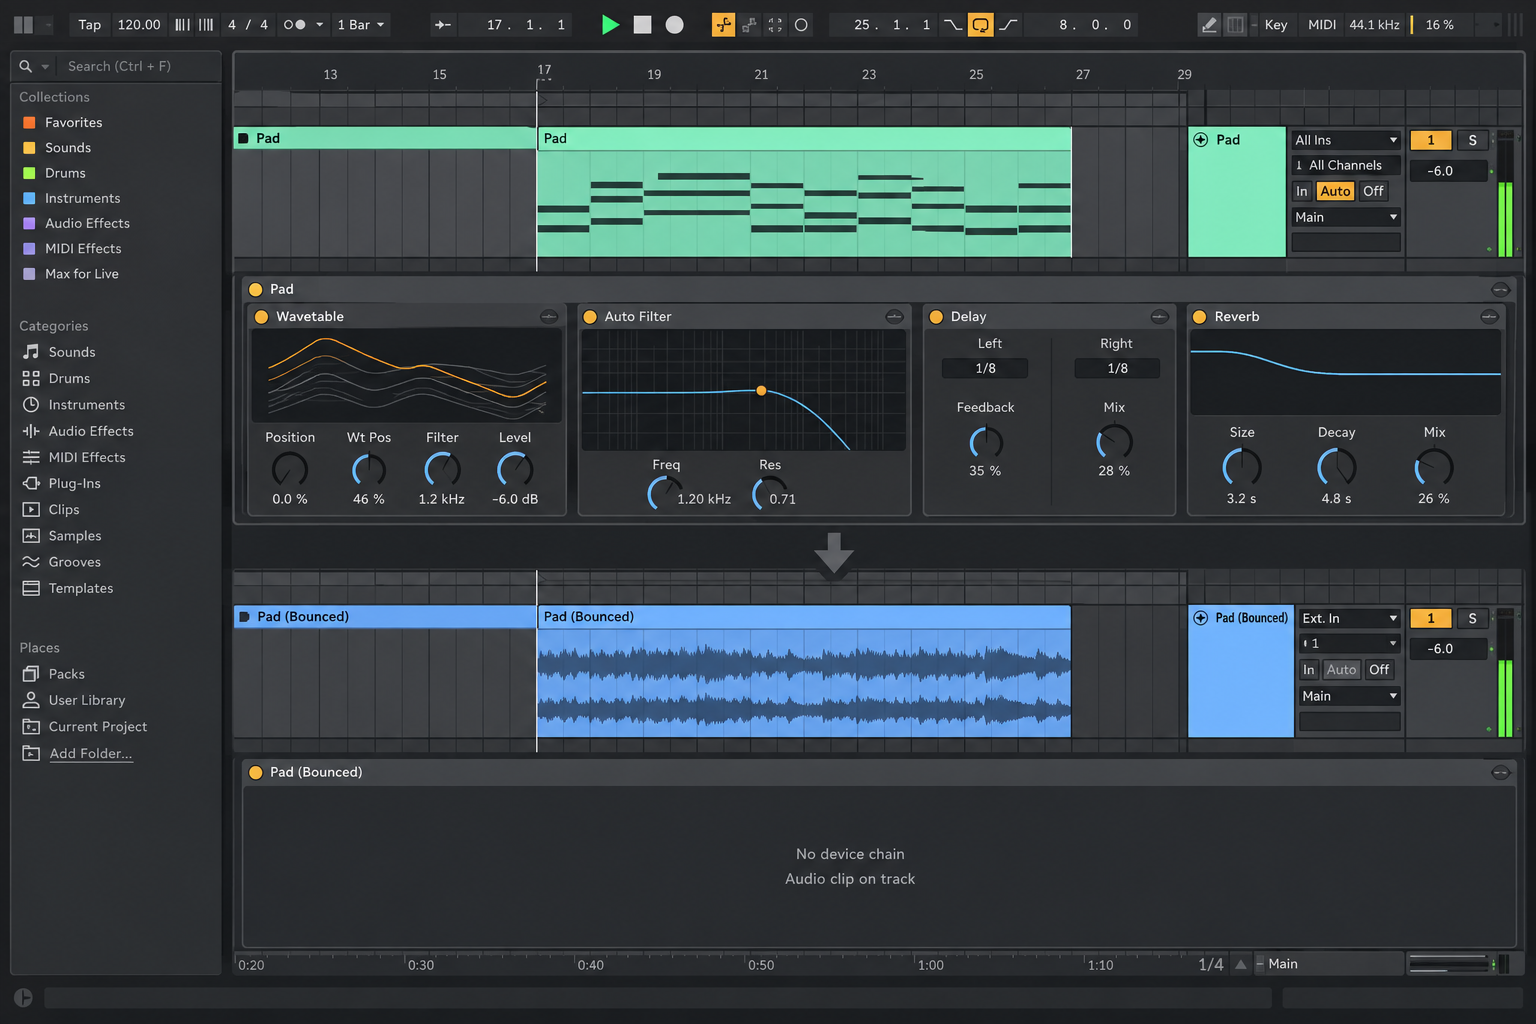
Task: Click Re-enable Automation icon
Action: point(749,25)
